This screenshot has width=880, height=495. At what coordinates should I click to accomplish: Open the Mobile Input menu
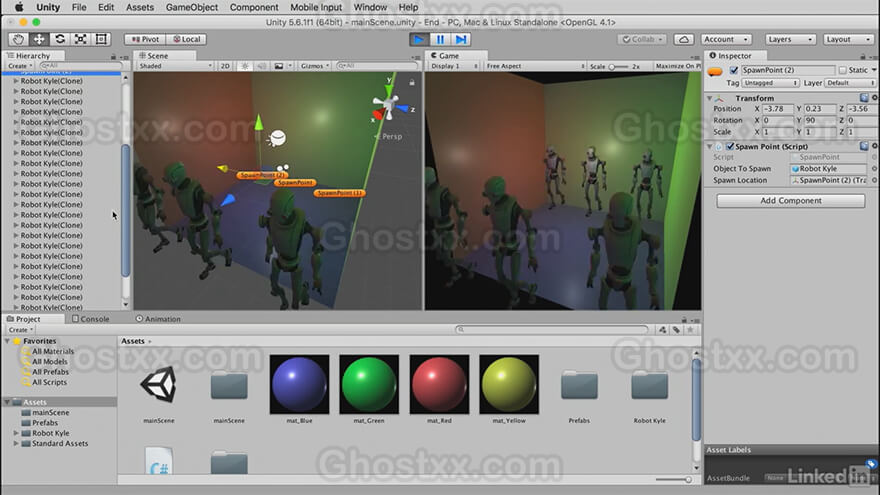(315, 7)
